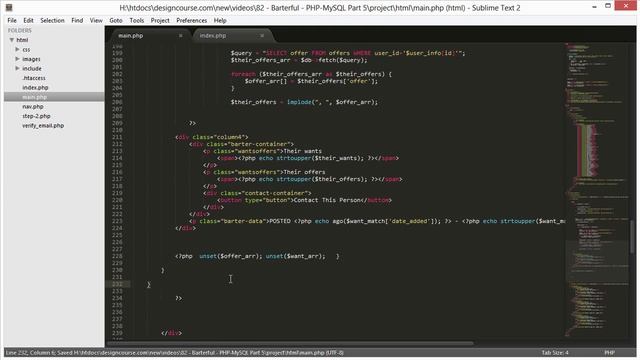The height and width of the screenshot is (360, 640).
Task: Click the 'Contact This Person' button text
Action: point(327,200)
